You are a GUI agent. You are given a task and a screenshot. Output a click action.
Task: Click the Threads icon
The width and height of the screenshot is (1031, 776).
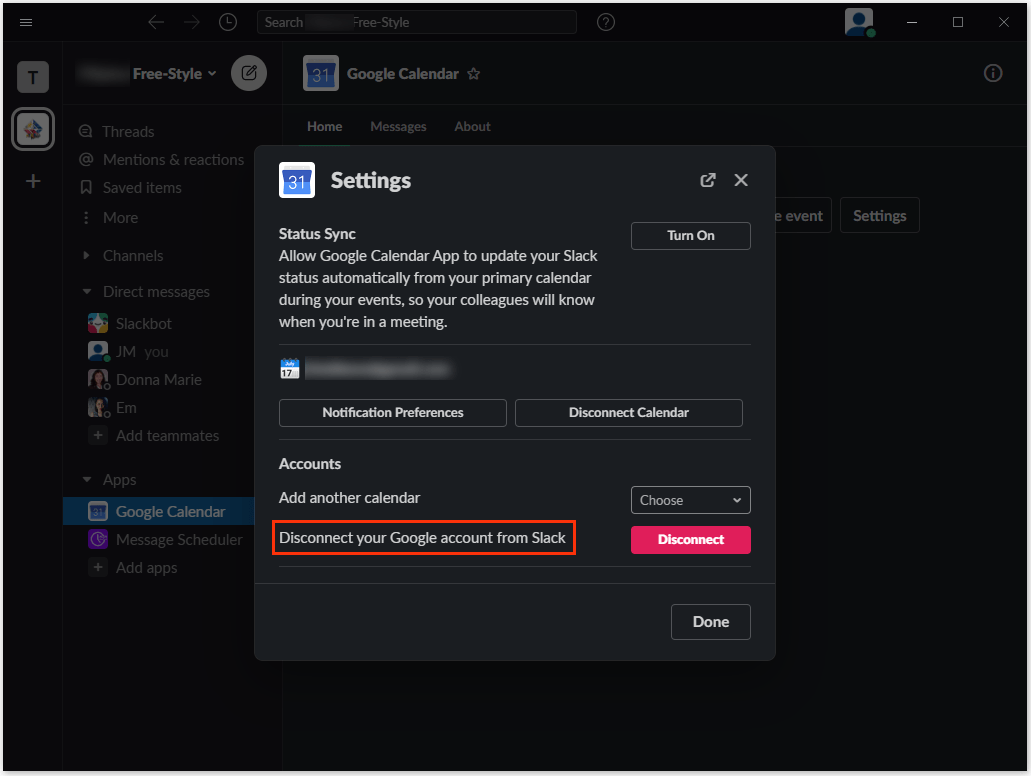tap(85, 131)
